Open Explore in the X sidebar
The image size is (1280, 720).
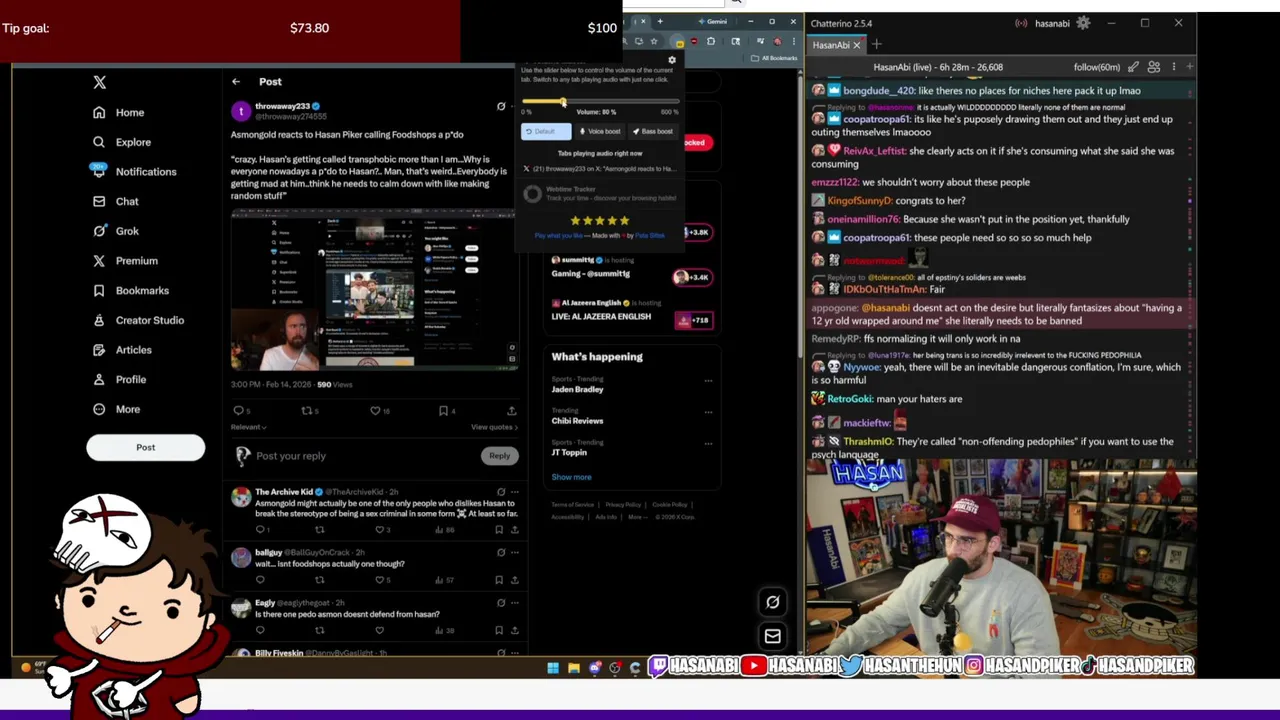(x=122, y=142)
